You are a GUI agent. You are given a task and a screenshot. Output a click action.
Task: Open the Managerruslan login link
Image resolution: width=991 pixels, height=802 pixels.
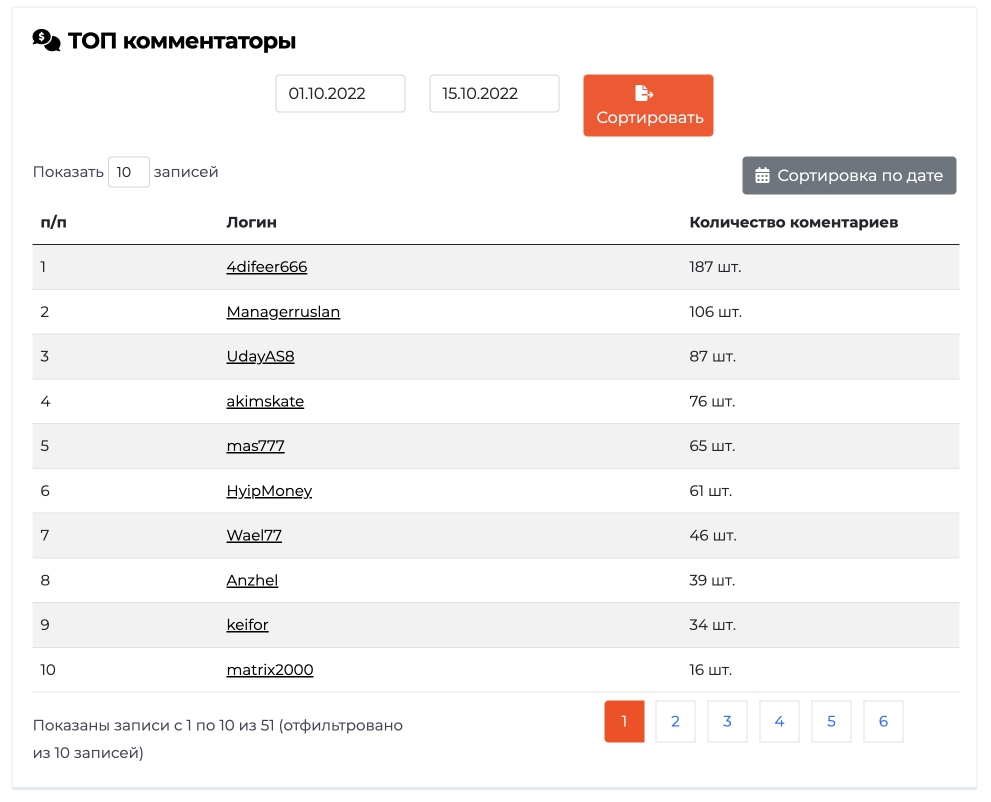coord(283,312)
